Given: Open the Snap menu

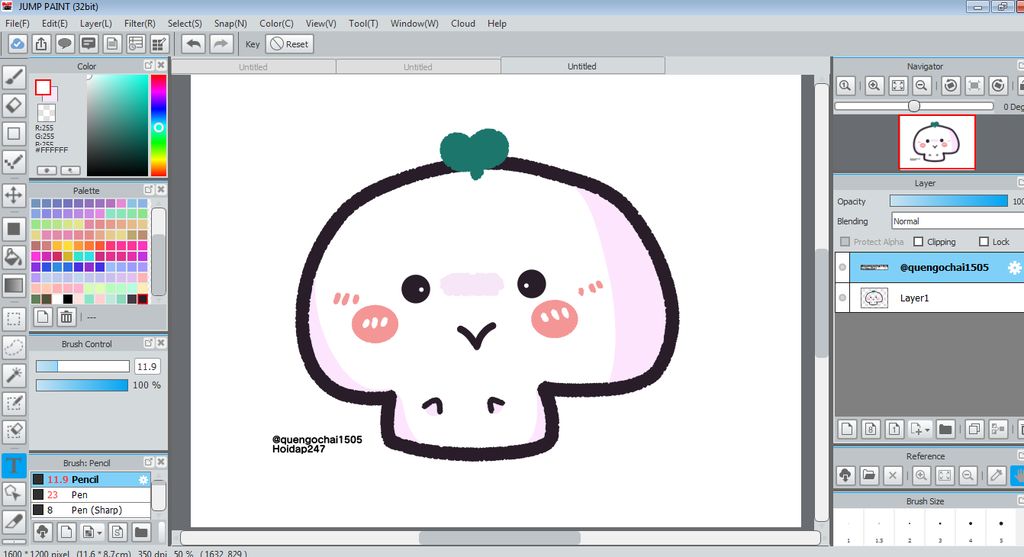Looking at the screenshot, I should click(x=231, y=24).
